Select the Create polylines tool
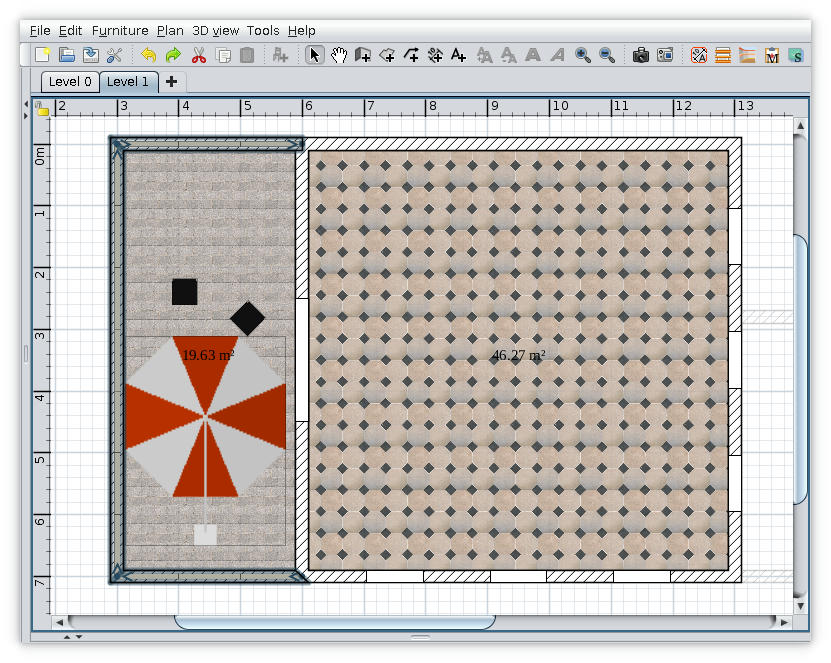The height and width of the screenshot is (663, 831). (x=411, y=55)
